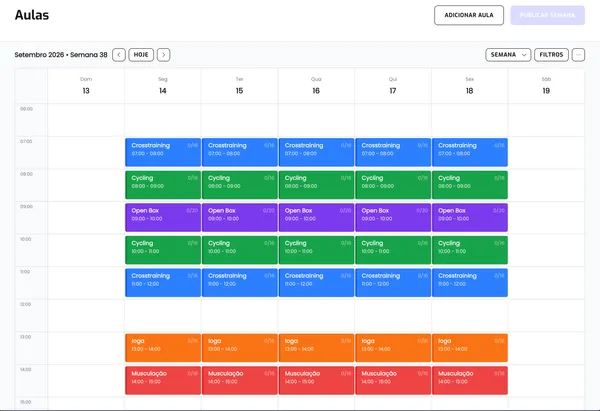The height and width of the screenshot is (411, 600).
Task: Open Thursday 13:00 Ioga class
Action: [393, 347]
